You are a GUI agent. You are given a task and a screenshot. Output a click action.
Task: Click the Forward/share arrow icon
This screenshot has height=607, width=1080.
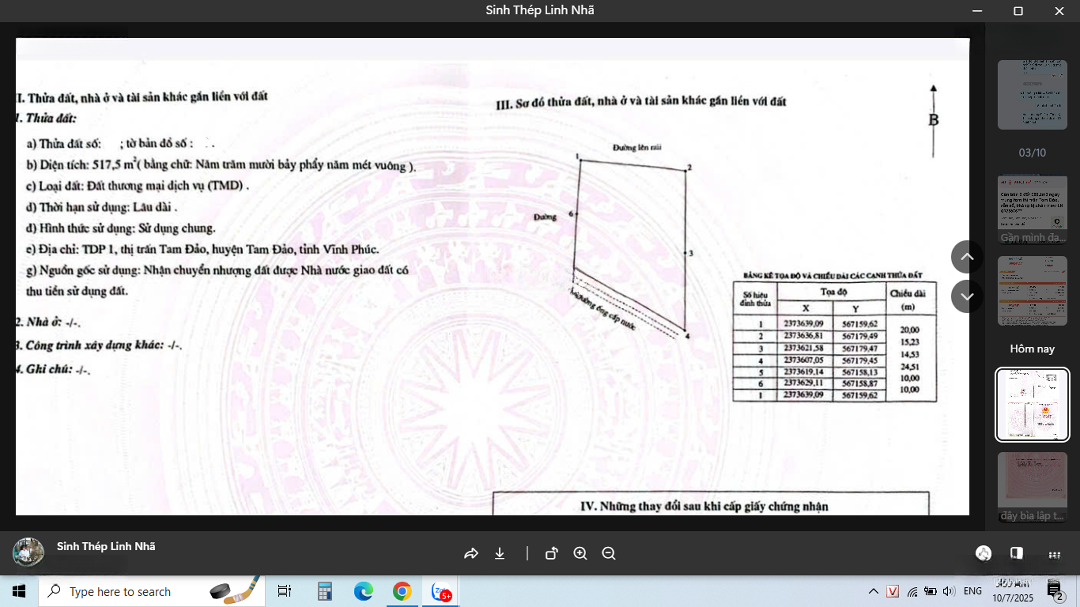click(x=471, y=554)
